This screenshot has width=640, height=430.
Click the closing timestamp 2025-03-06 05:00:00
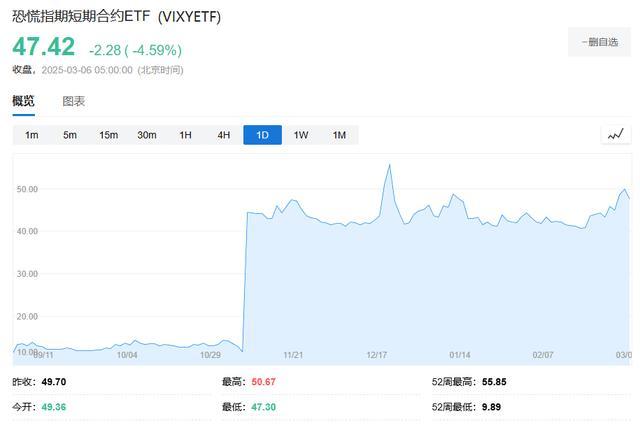pos(87,70)
